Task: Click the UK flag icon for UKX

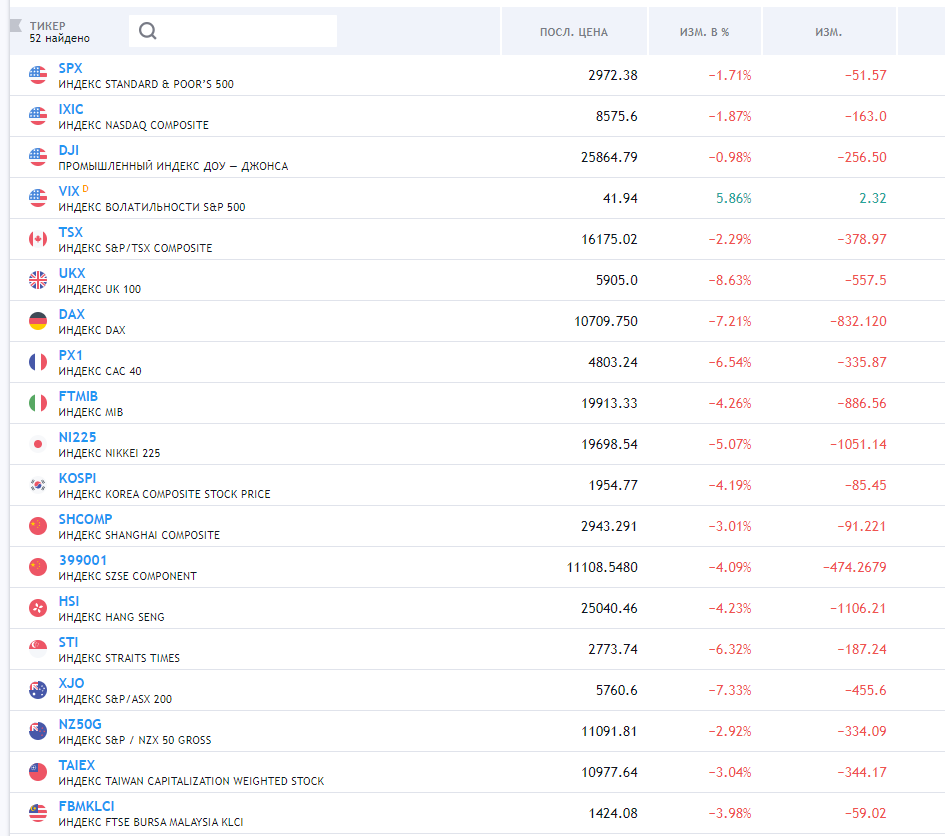Action: [x=38, y=280]
